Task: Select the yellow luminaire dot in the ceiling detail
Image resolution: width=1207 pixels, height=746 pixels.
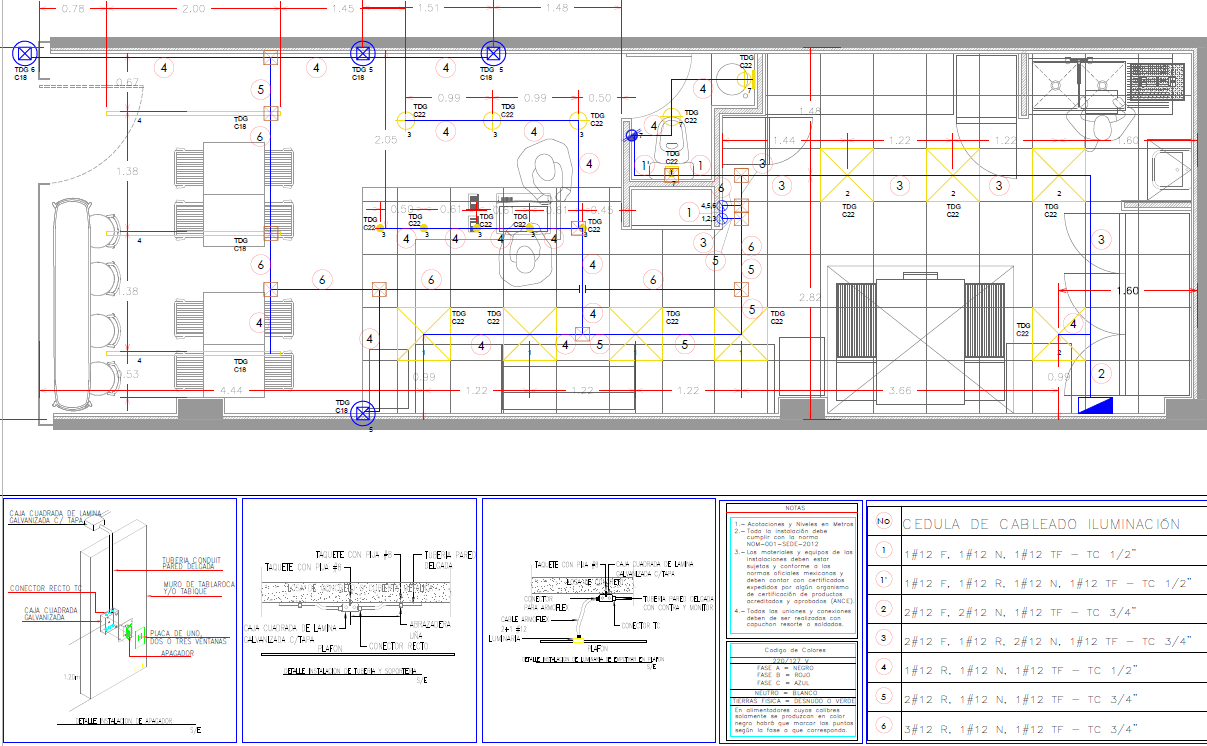Action: click(578, 638)
